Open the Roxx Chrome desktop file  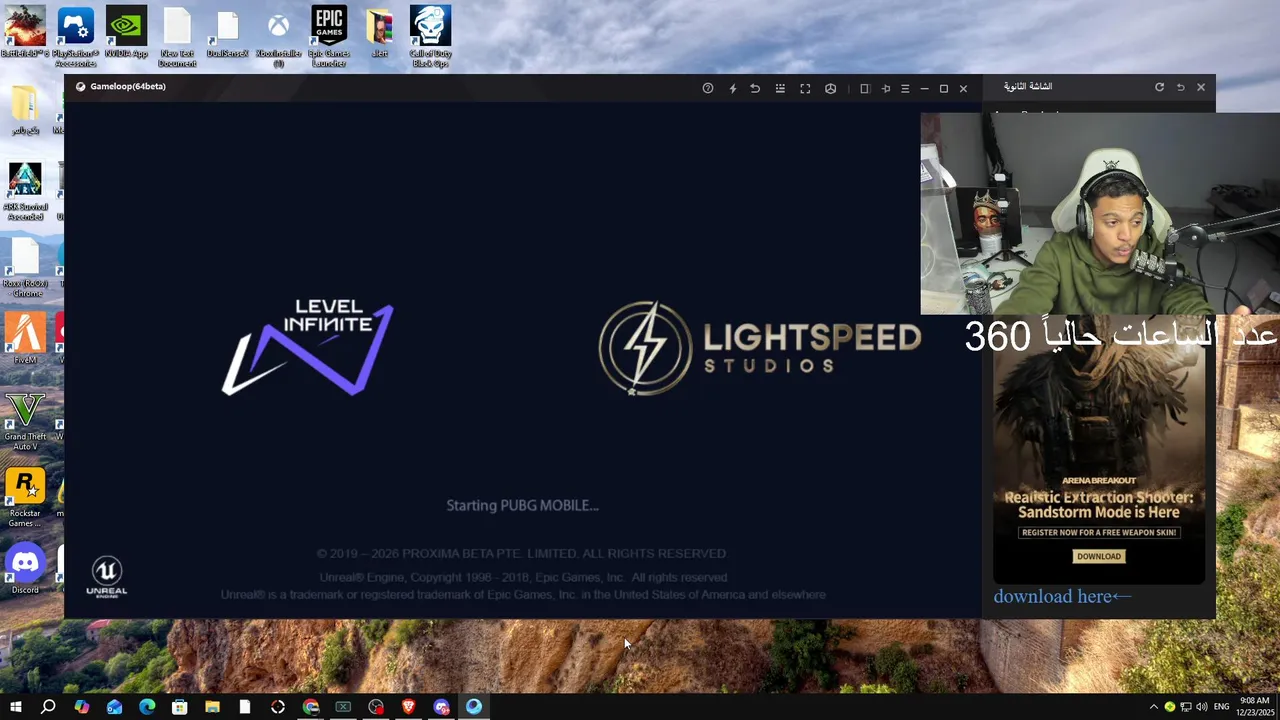[25, 268]
